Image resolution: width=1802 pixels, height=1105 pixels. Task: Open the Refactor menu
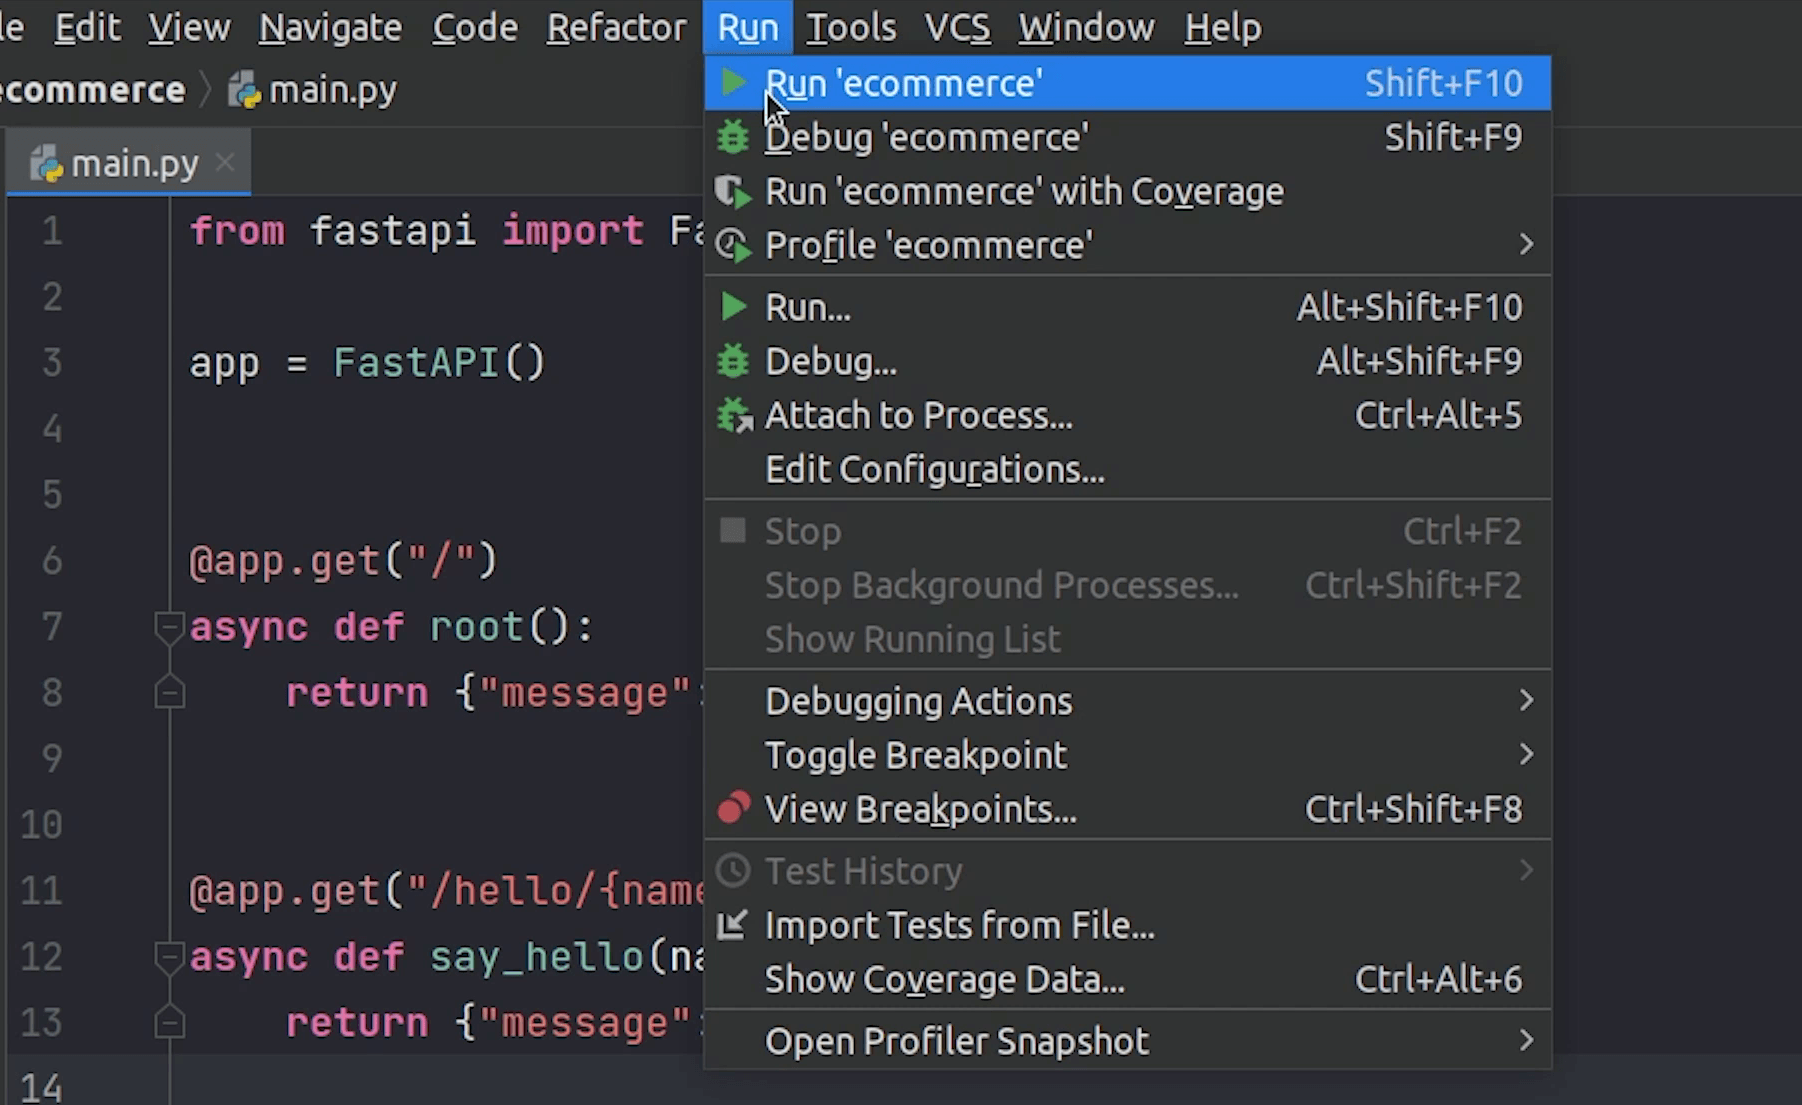point(616,28)
